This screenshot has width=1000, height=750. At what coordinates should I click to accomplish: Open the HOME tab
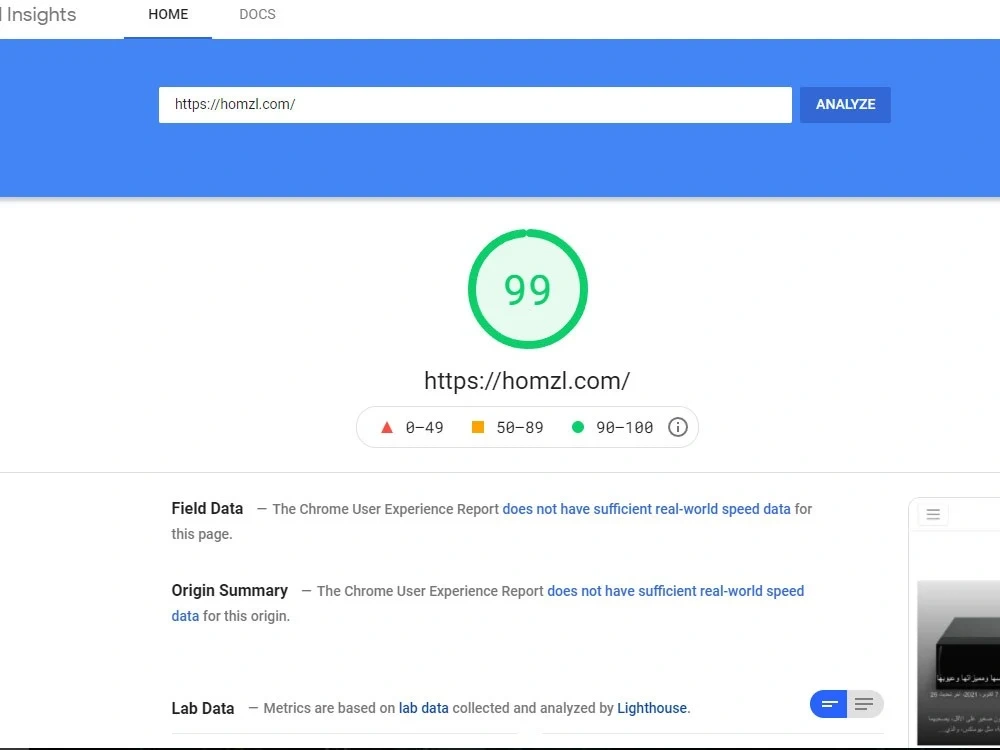point(168,15)
